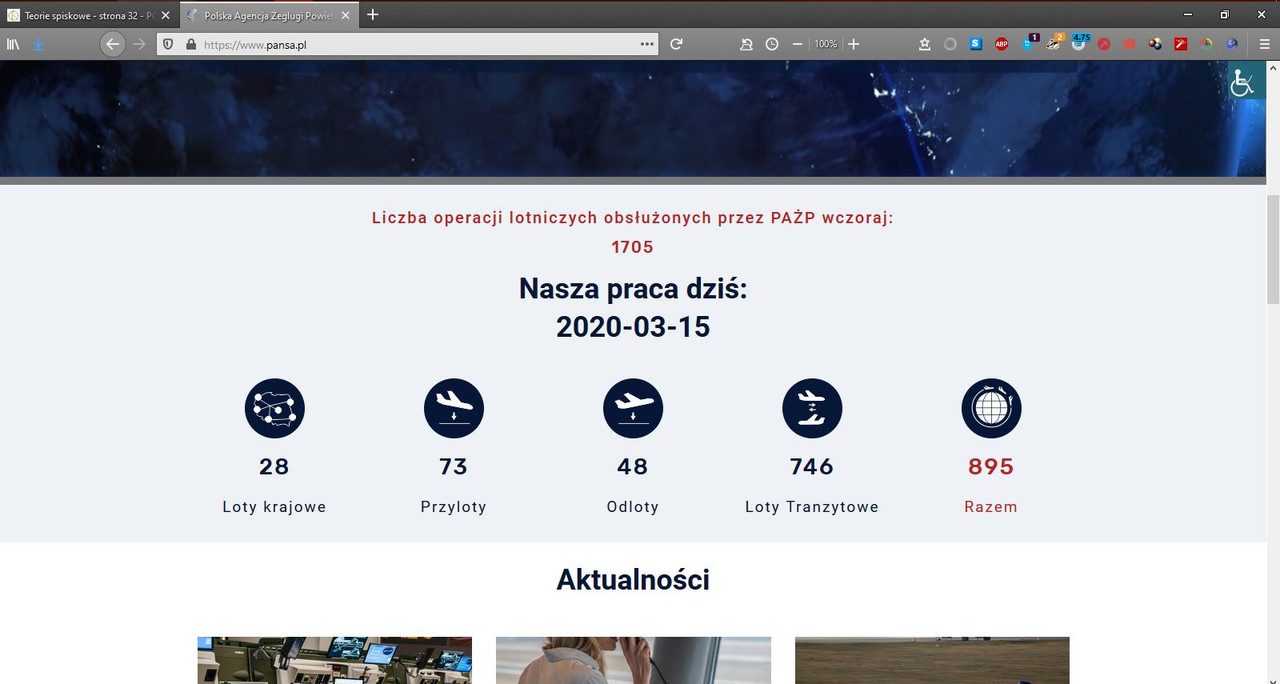
Task: Click the red camera-like extension icon
Action: (x=1129, y=44)
